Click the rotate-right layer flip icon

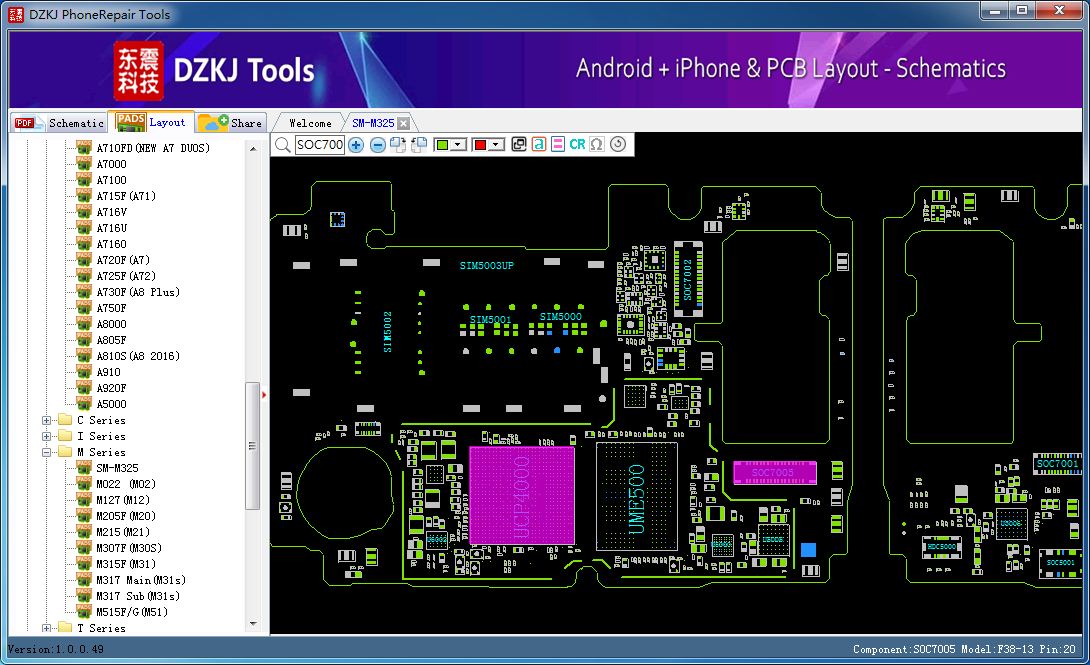tap(398, 145)
